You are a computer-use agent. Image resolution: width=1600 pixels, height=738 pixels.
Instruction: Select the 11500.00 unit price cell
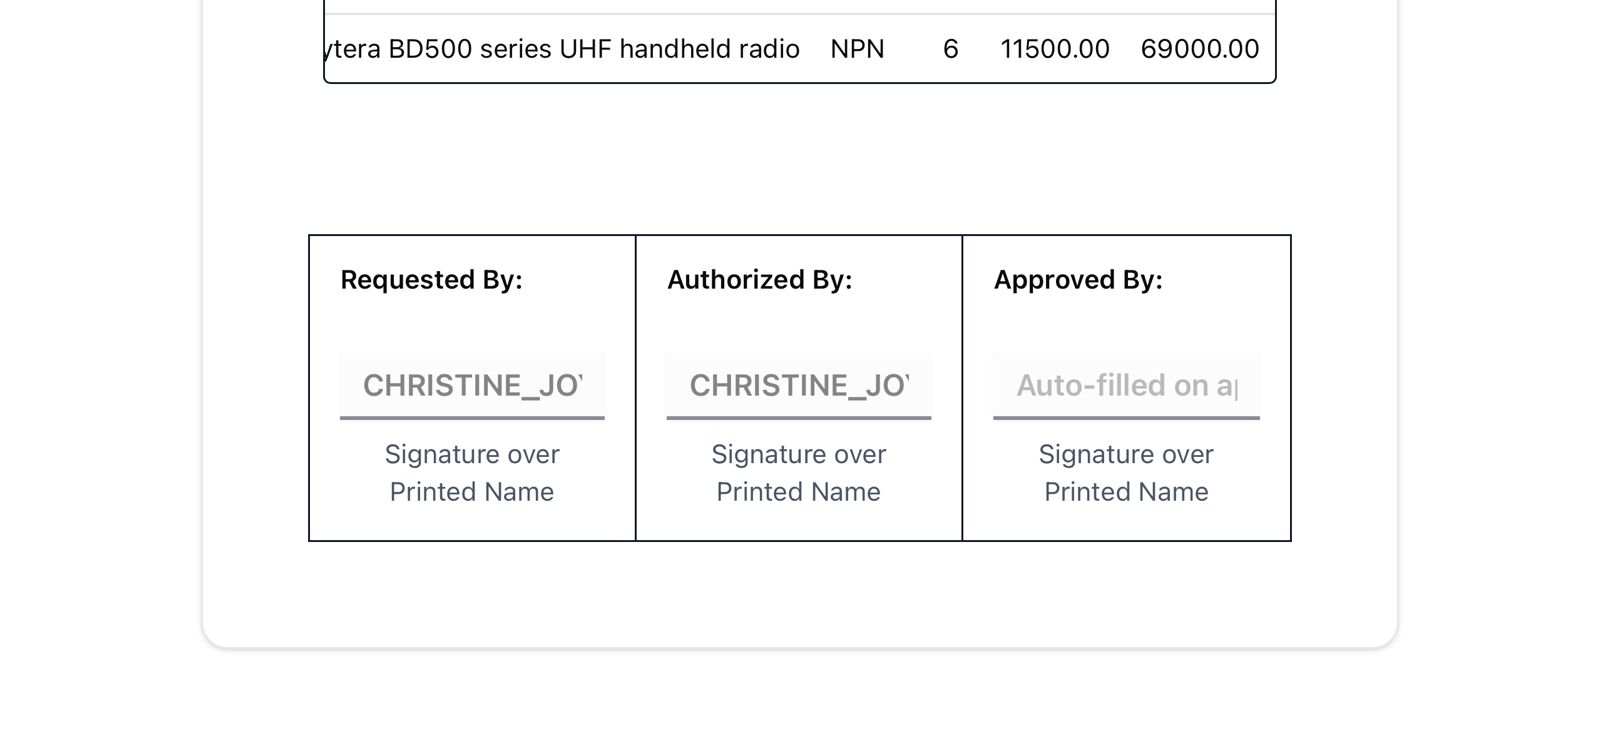pos(1054,49)
